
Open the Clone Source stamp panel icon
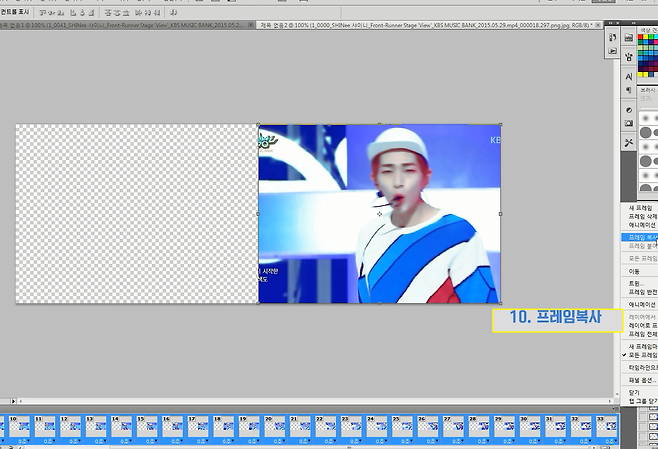pyautogui.click(x=629, y=57)
